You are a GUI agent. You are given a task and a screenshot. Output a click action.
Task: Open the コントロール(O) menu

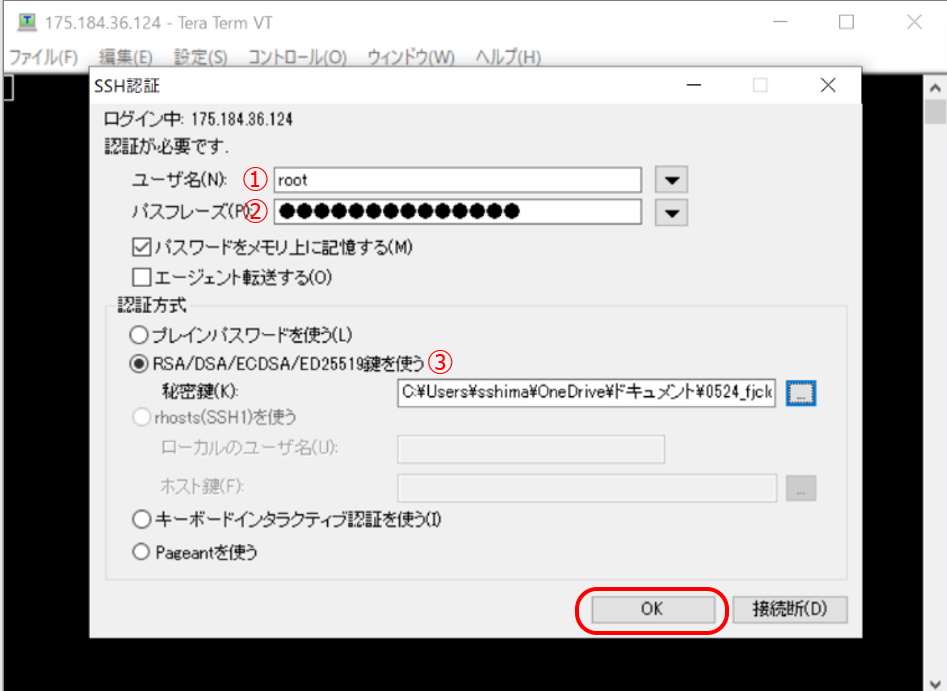click(x=297, y=57)
